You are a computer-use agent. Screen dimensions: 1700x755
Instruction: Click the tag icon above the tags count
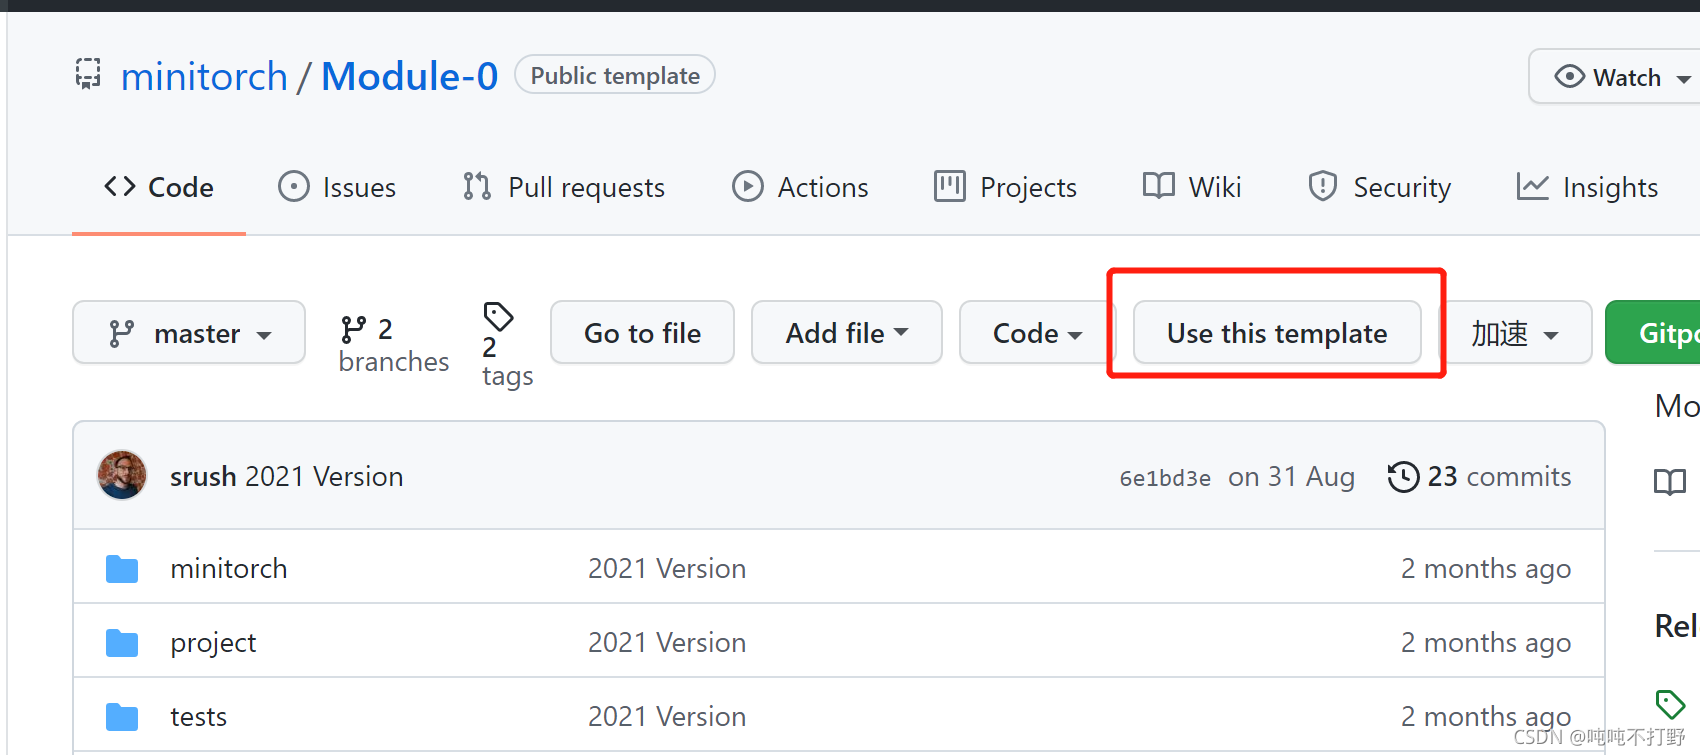click(x=498, y=317)
